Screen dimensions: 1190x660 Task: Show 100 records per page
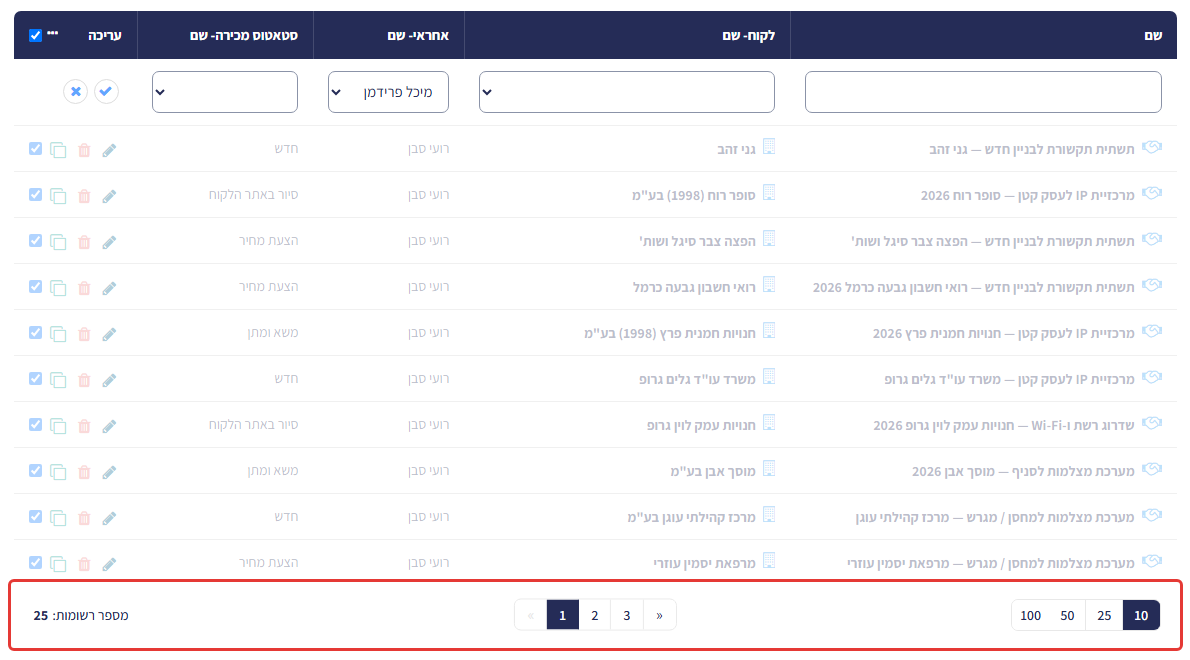[1031, 615]
